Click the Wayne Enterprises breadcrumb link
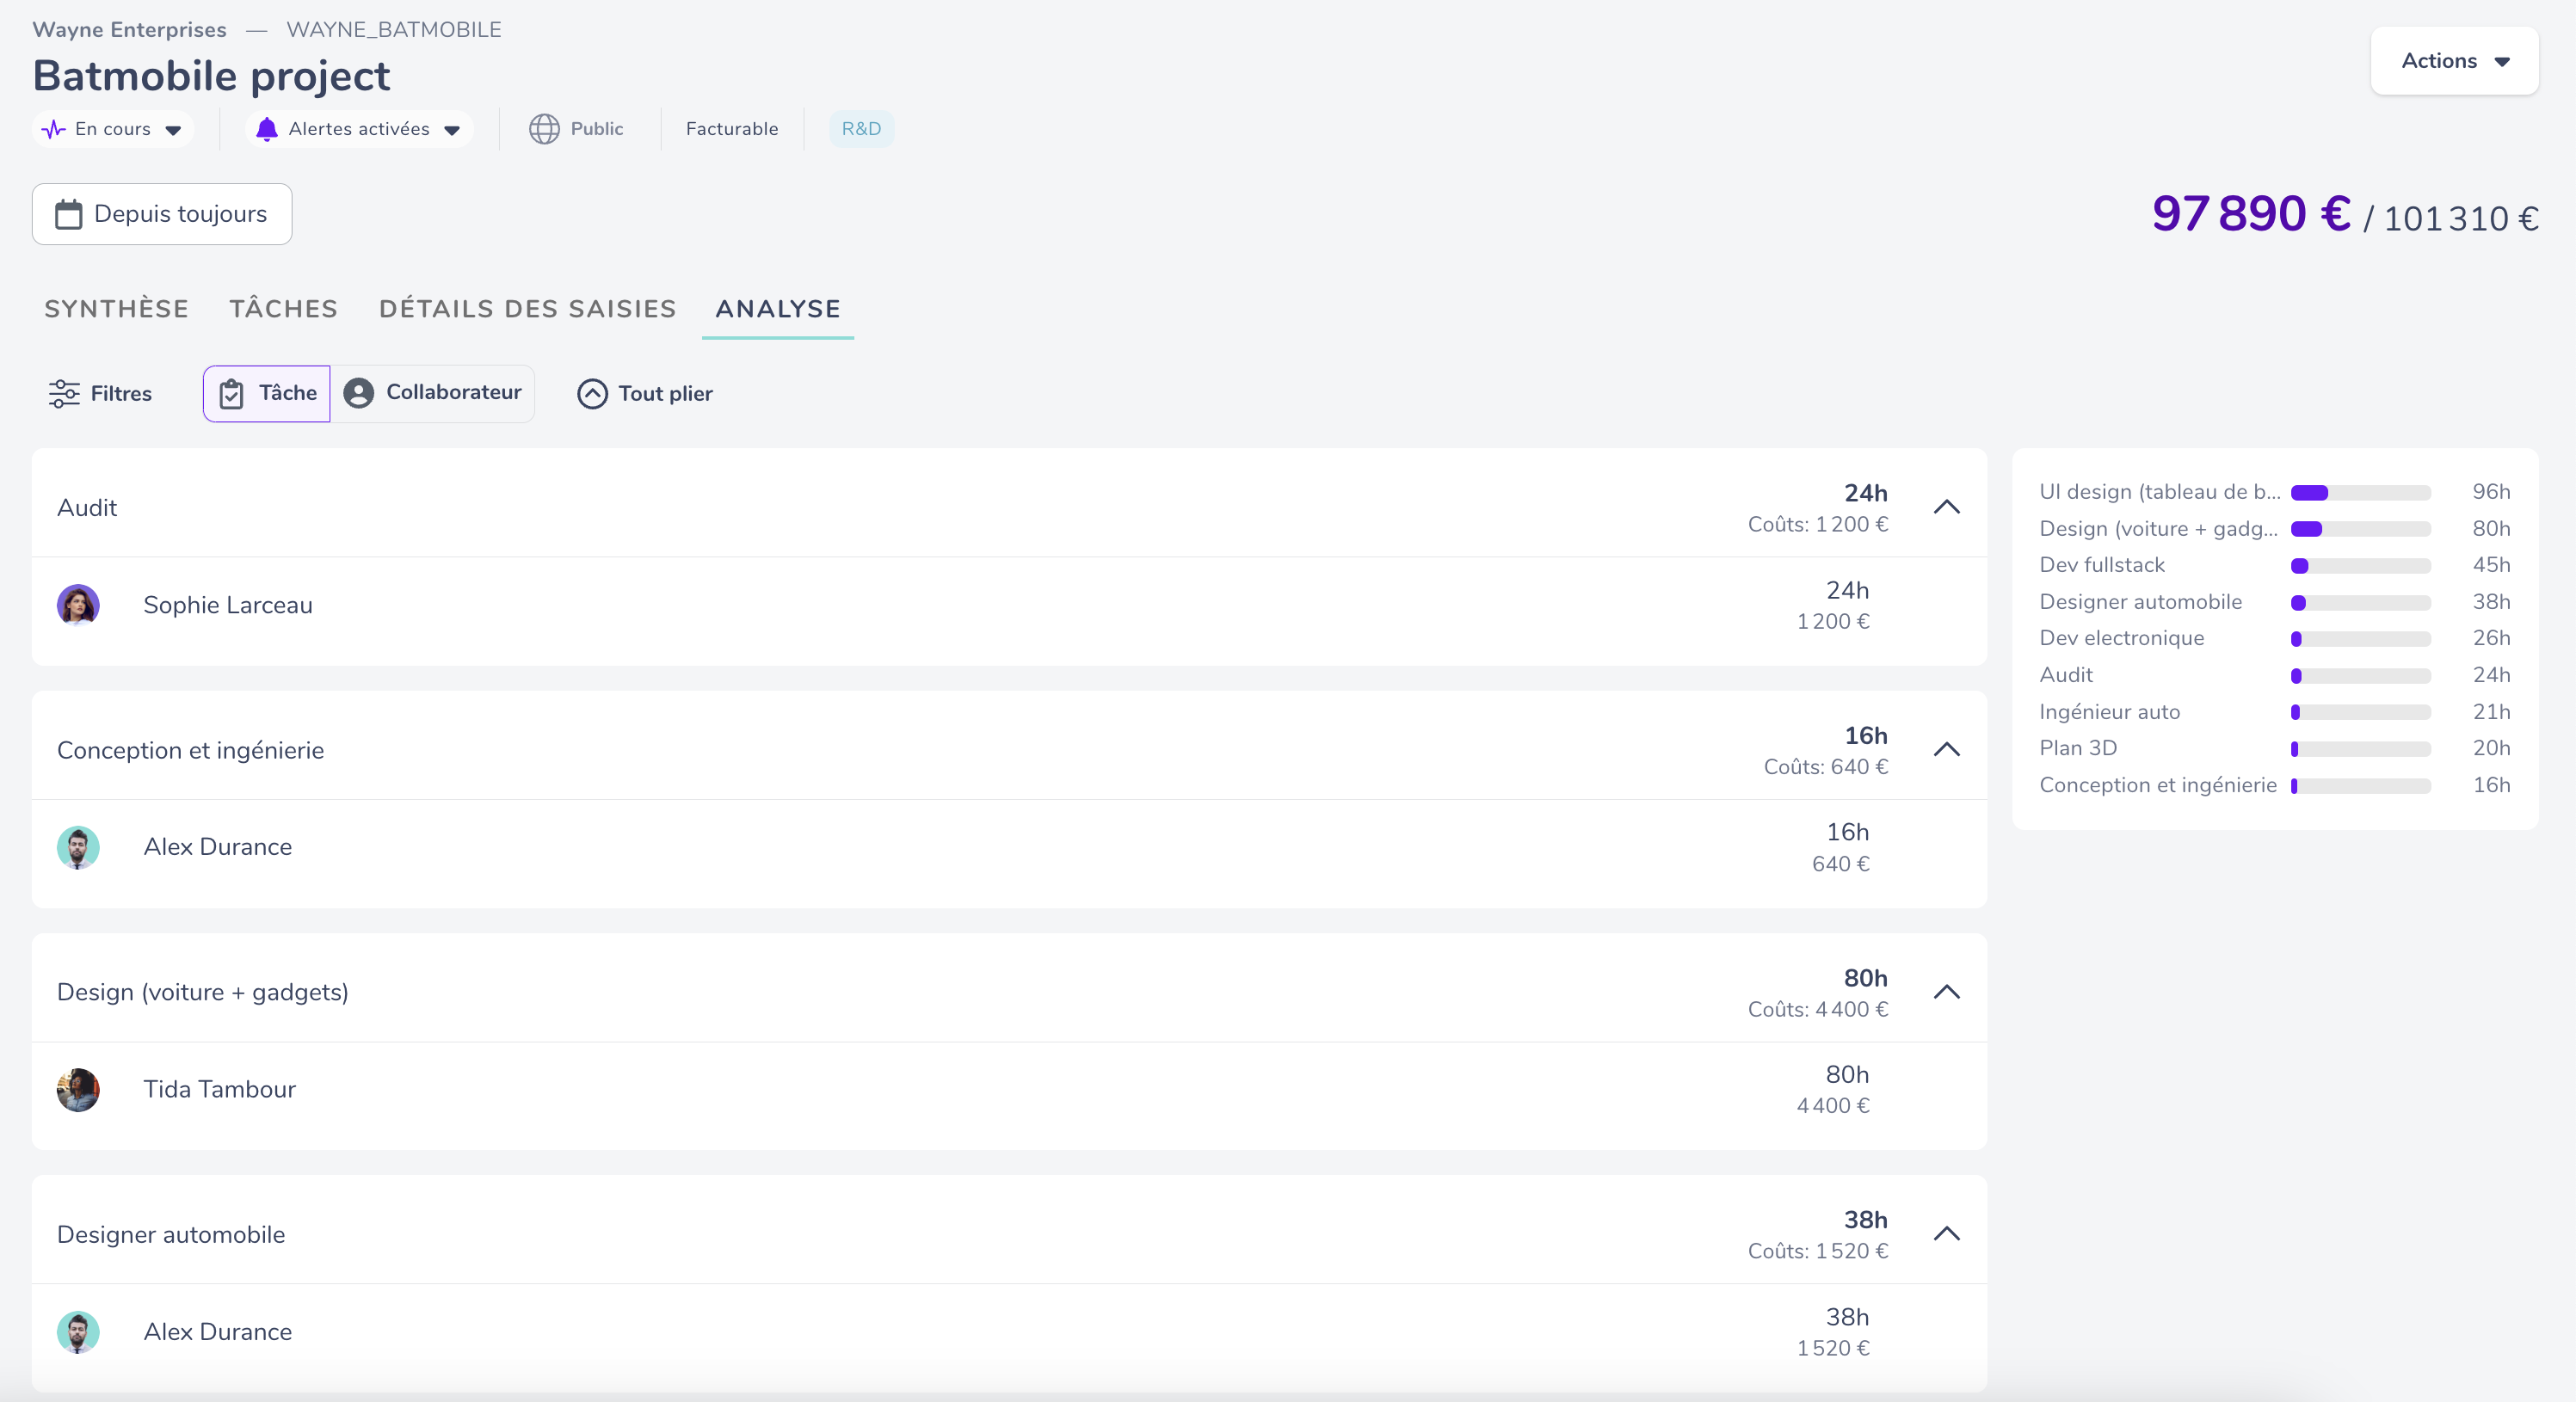Image resolution: width=2576 pixels, height=1402 pixels. point(129,30)
